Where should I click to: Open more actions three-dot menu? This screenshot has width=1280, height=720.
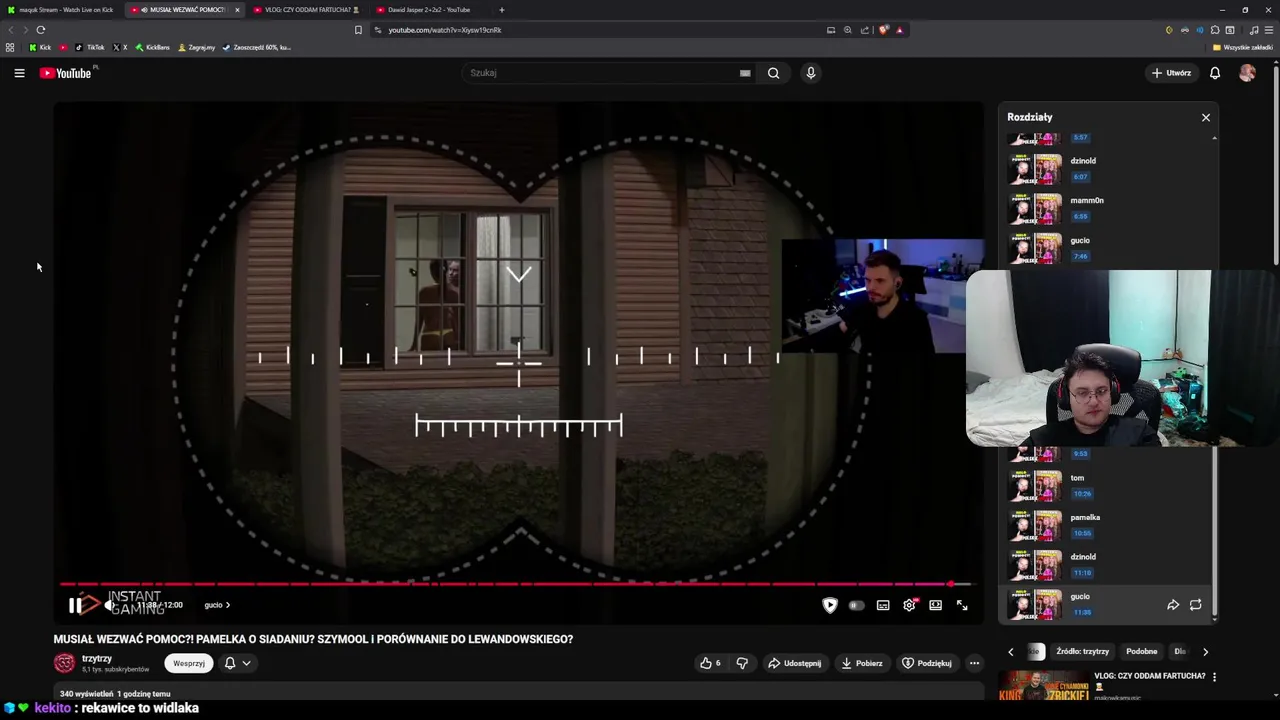tap(974, 663)
